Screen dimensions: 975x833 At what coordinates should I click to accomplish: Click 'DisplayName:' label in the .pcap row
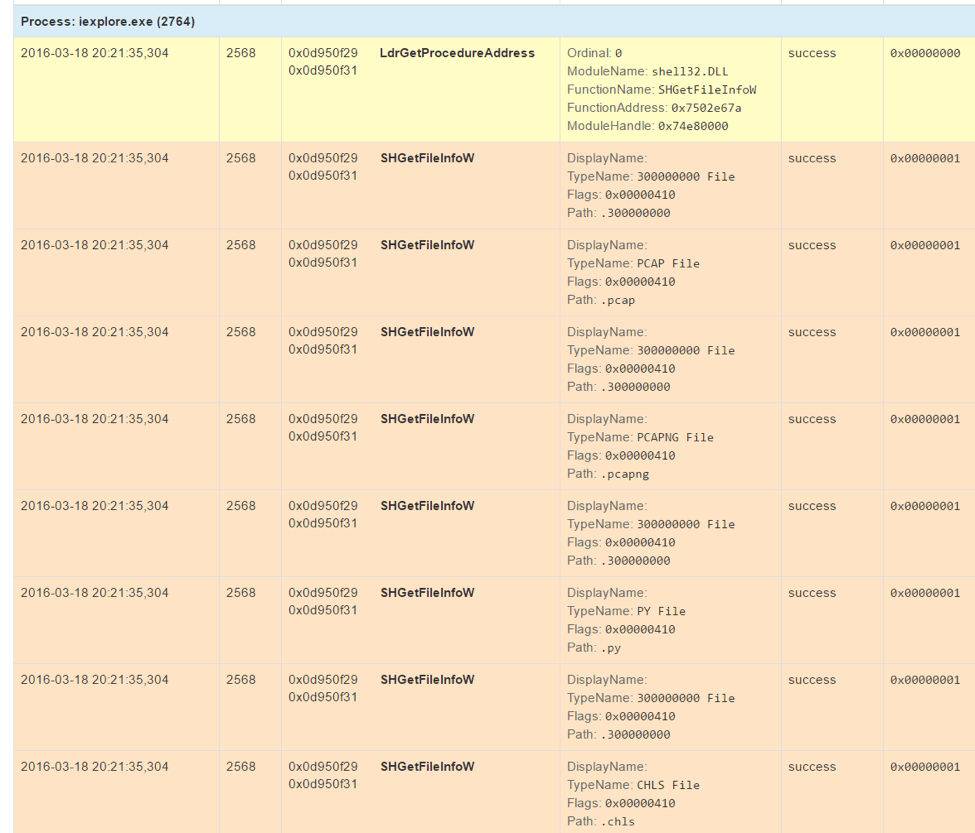pyautogui.click(x=607, y=245)
